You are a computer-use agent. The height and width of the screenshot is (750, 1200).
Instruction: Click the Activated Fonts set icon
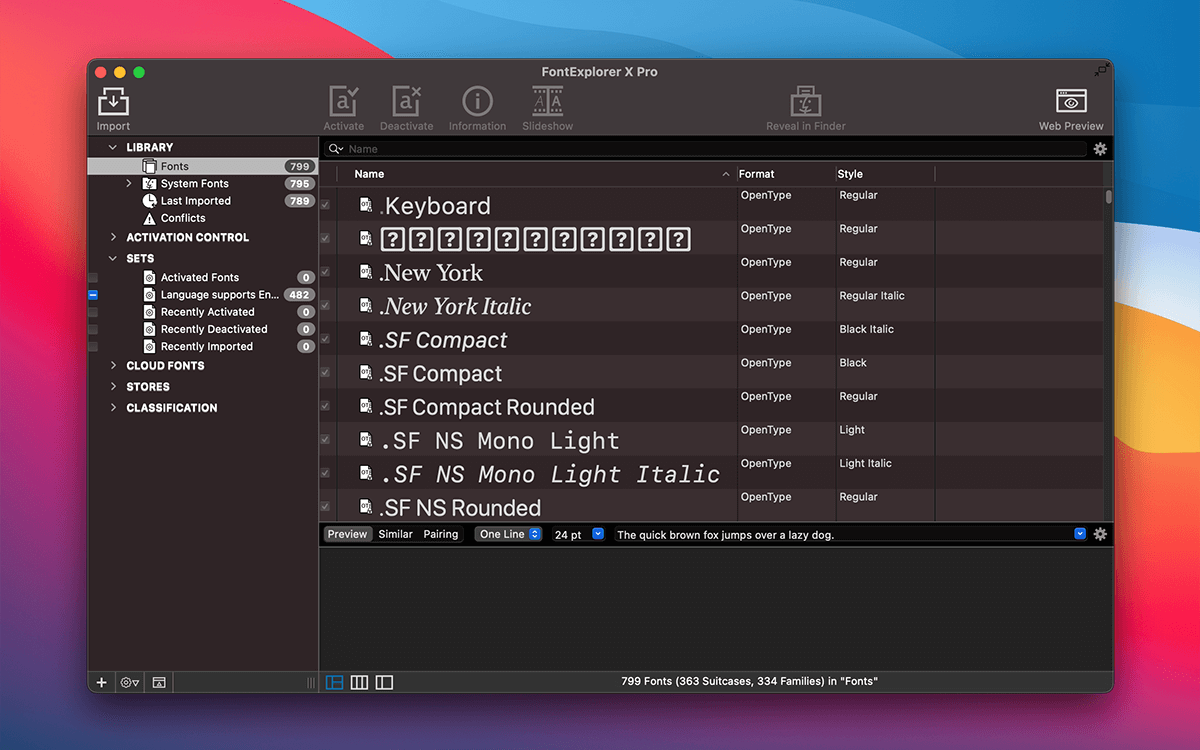coord(150,277)
